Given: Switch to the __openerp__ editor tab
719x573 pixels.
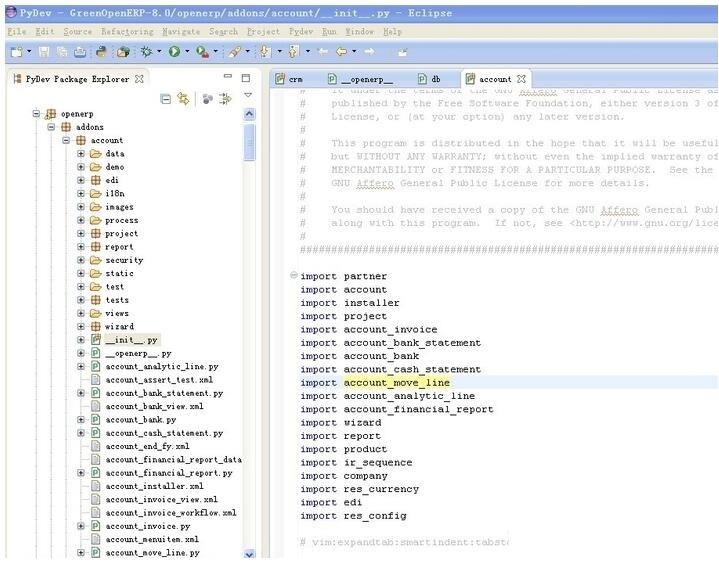Looking at the screenshot, I should point(361,79).
